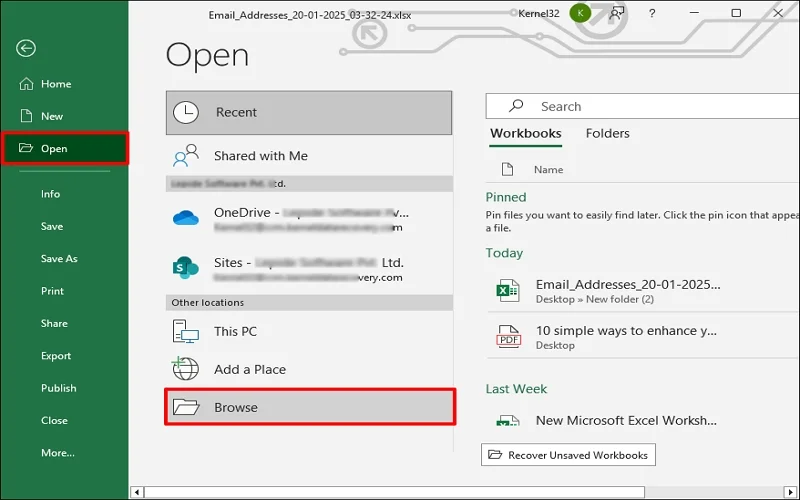Click Recover Unsaved Workbooks button
Image resolution: width=800 pixels, height=500 pixels.
click(568, 455)
